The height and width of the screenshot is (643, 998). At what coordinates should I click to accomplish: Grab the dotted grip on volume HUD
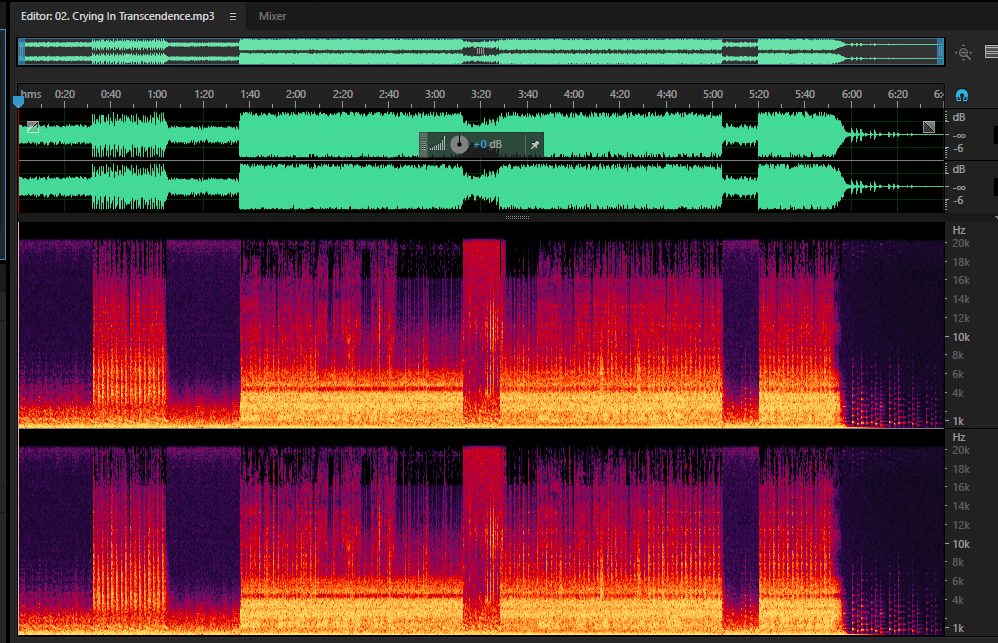coord(423,145)
